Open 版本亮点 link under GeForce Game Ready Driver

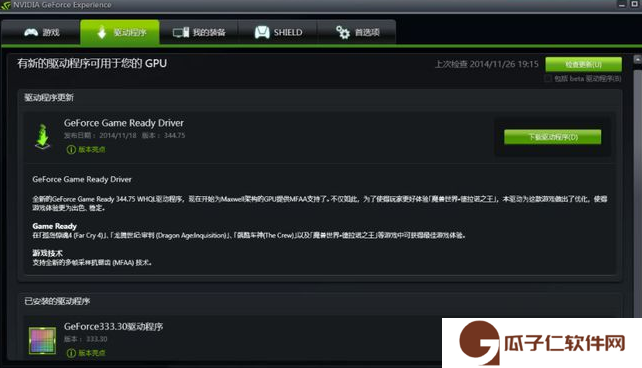92,149
